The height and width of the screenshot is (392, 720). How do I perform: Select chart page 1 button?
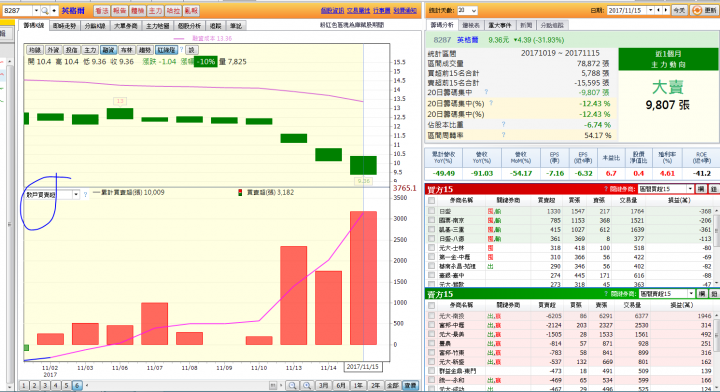point(24,386)
